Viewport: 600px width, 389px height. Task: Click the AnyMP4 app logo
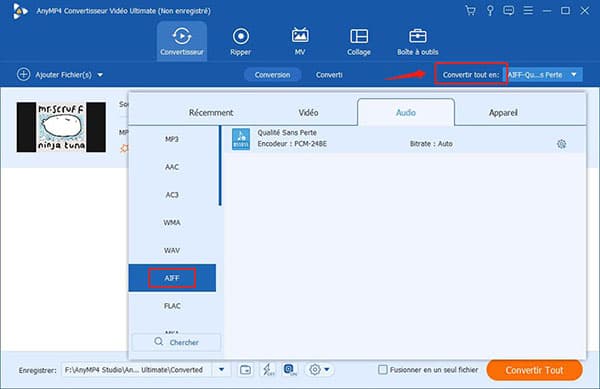point(20,11)
